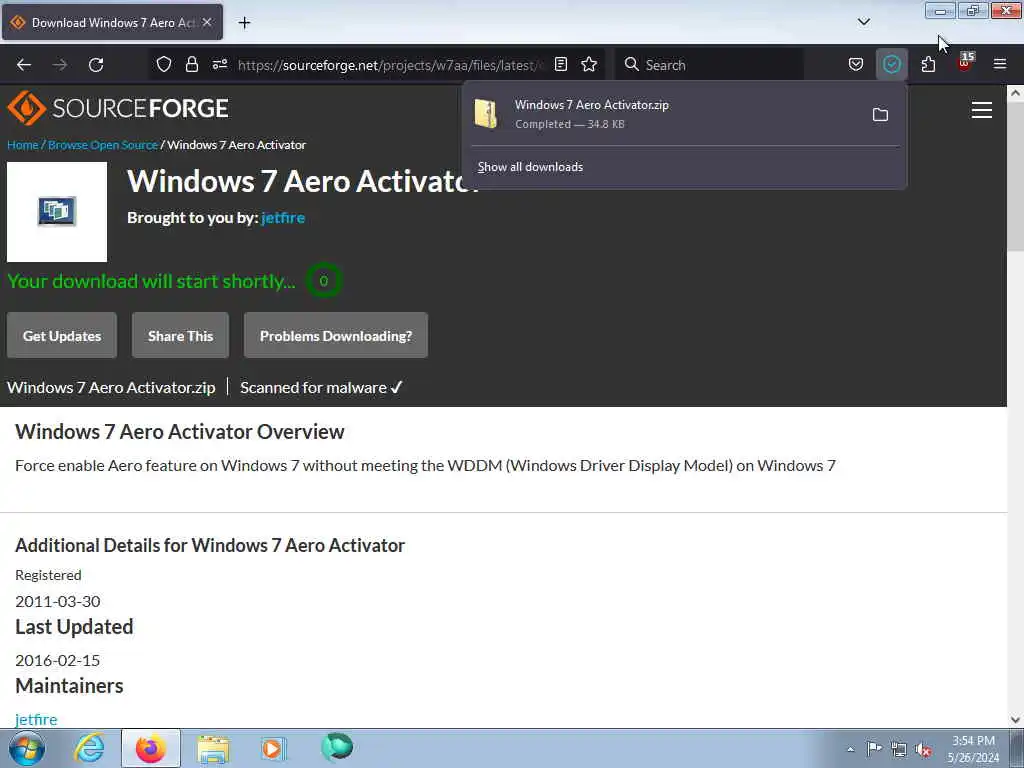Open the site permissions icon in address bar

(219, 64)
